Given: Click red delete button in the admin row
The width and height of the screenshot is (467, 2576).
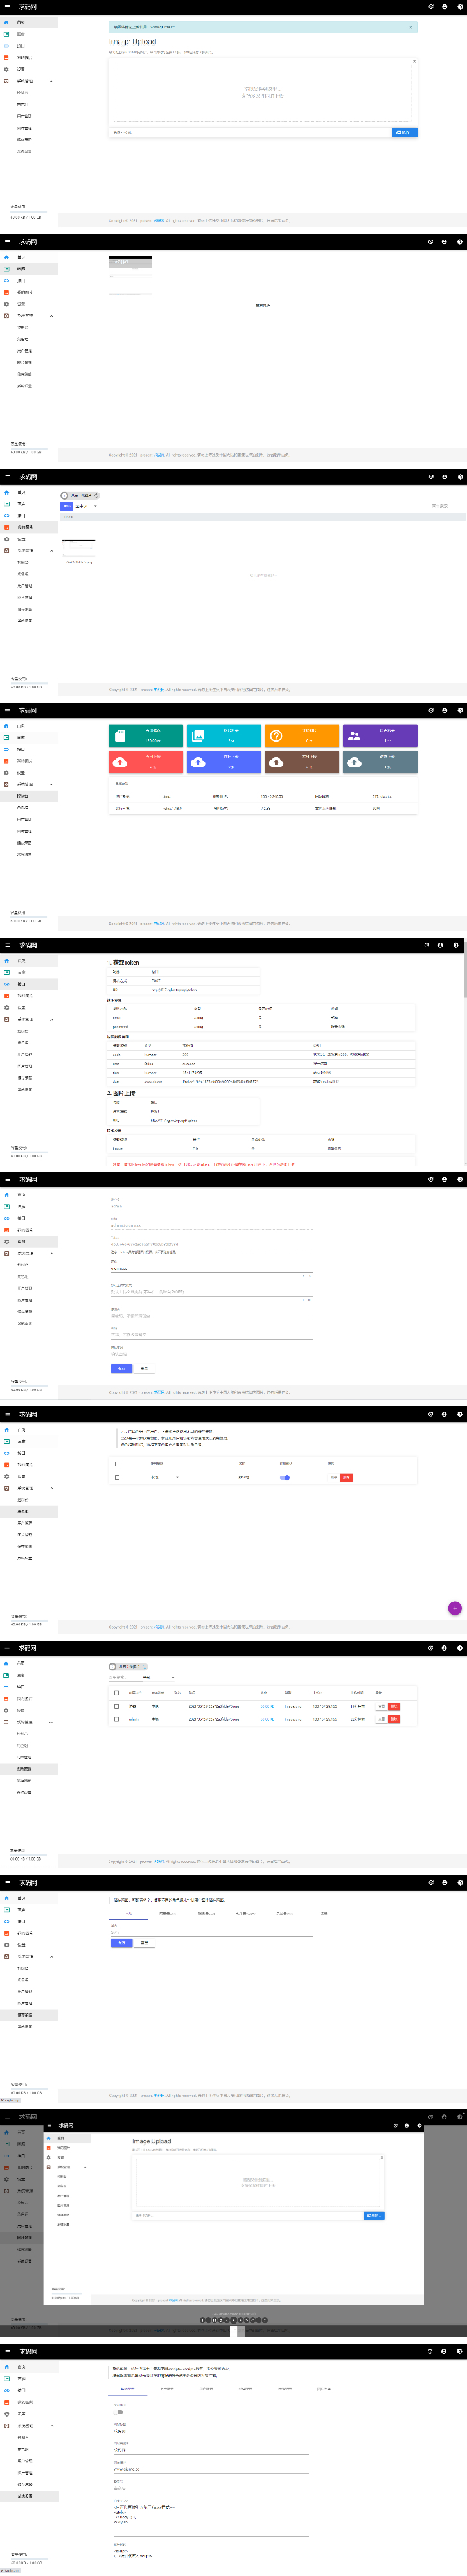Looking at the screenshot, I should (394, 1719).
